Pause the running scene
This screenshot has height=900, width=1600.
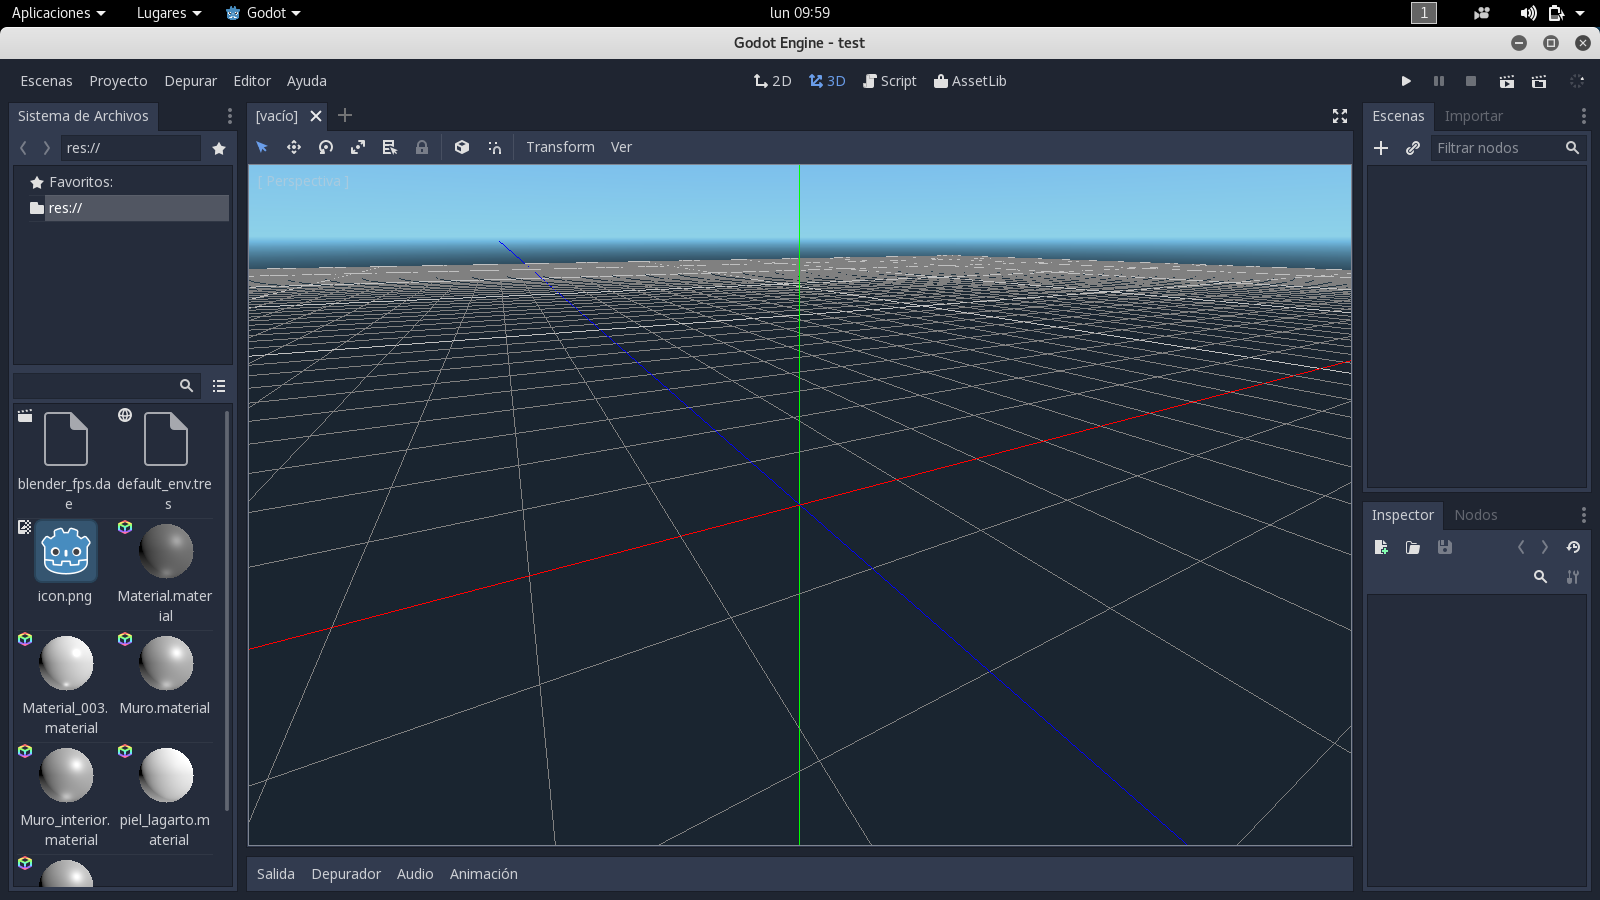pos(1439,81)
